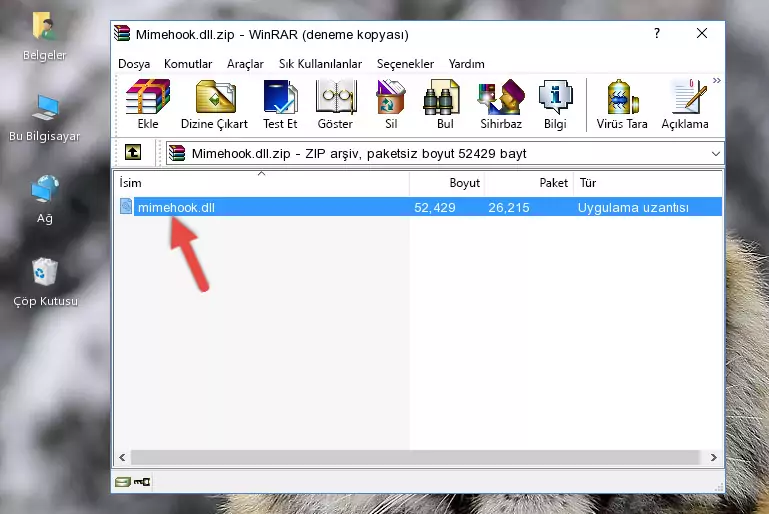Click the key password icon in status bar
769x514 pixels.
[142, 482]
